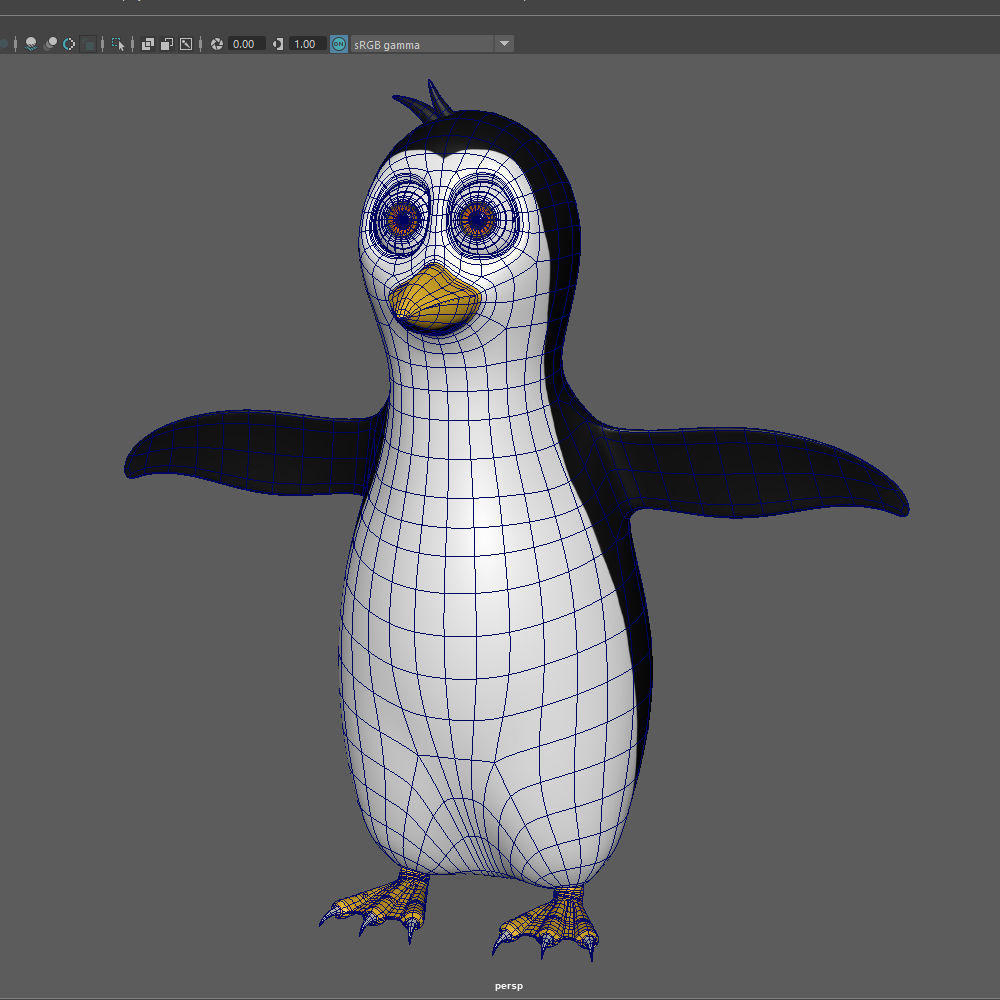This screenshot has height=1000, width=1000.
Task: Click the persp camera label
Action: pyautogui.click(x=508, y=986)
